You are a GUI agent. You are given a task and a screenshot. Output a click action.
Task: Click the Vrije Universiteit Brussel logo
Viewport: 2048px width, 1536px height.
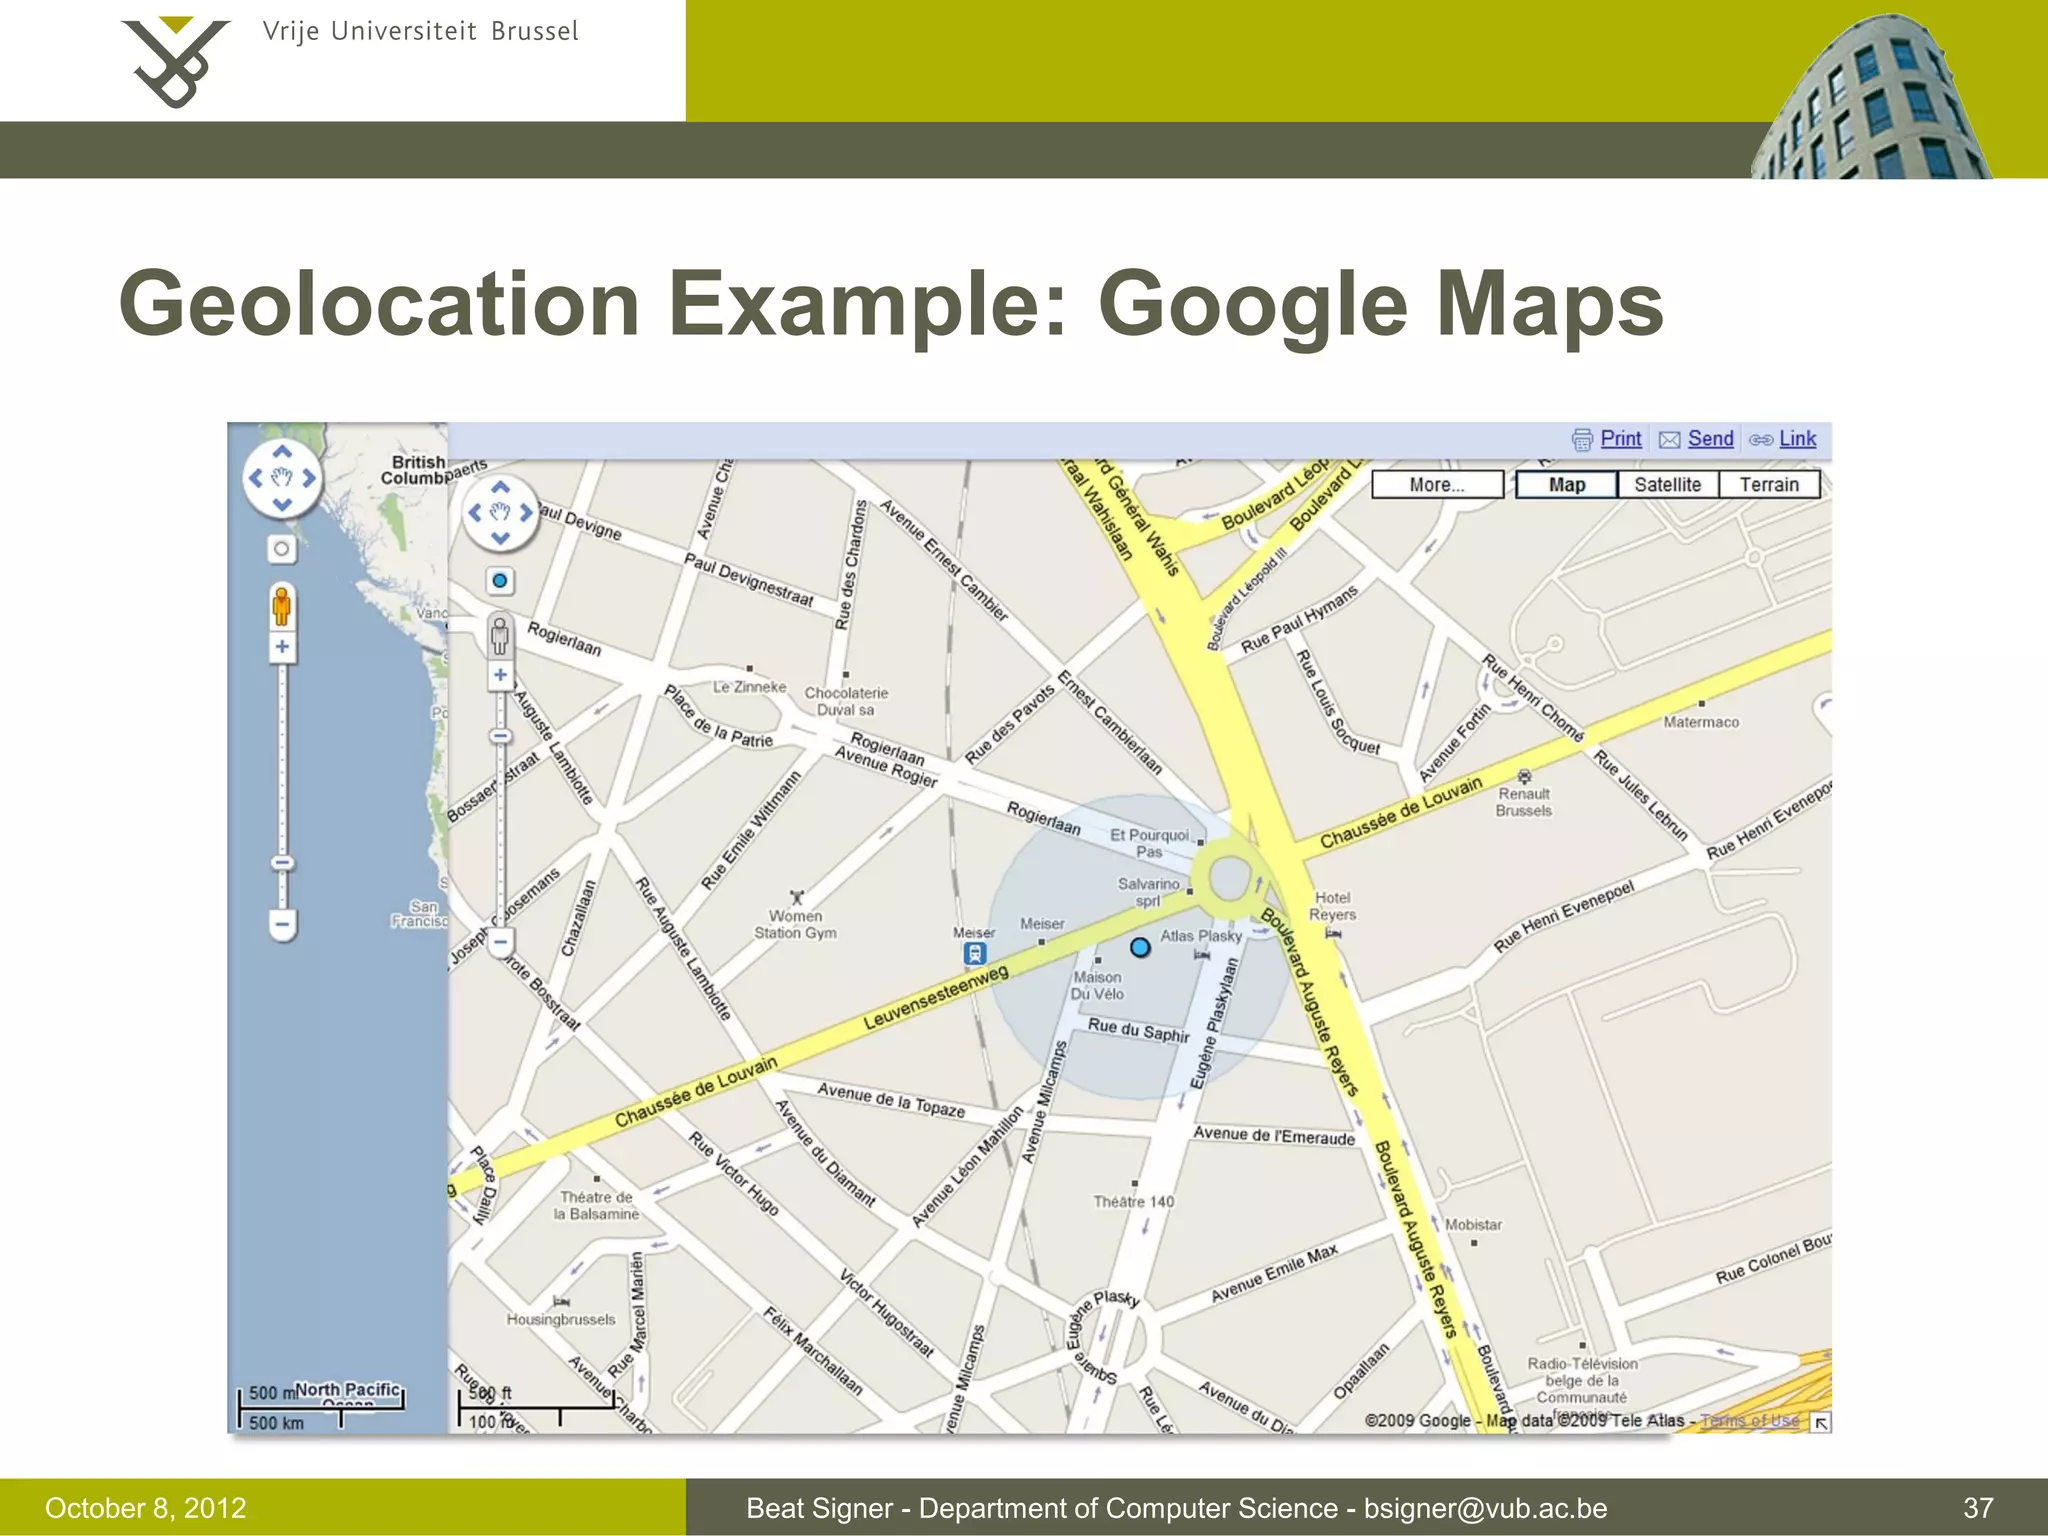[350, 60]
